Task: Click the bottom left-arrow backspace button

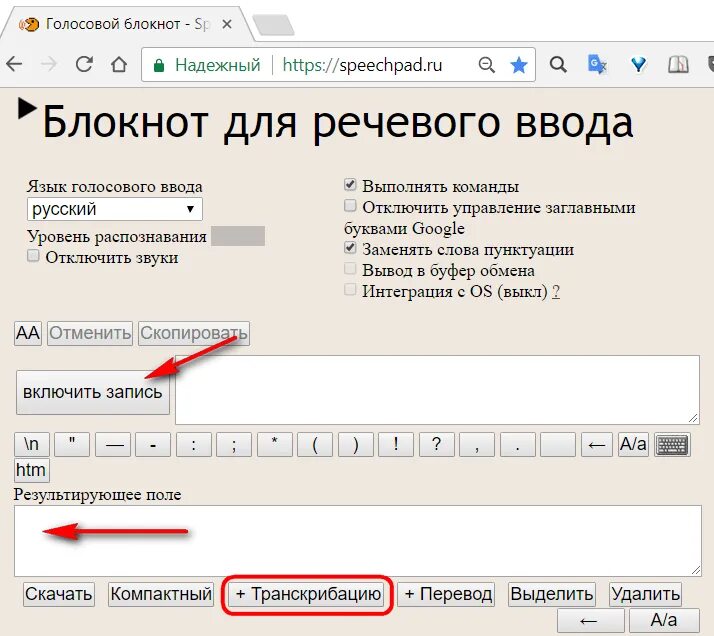Action: tap(591, 620)
